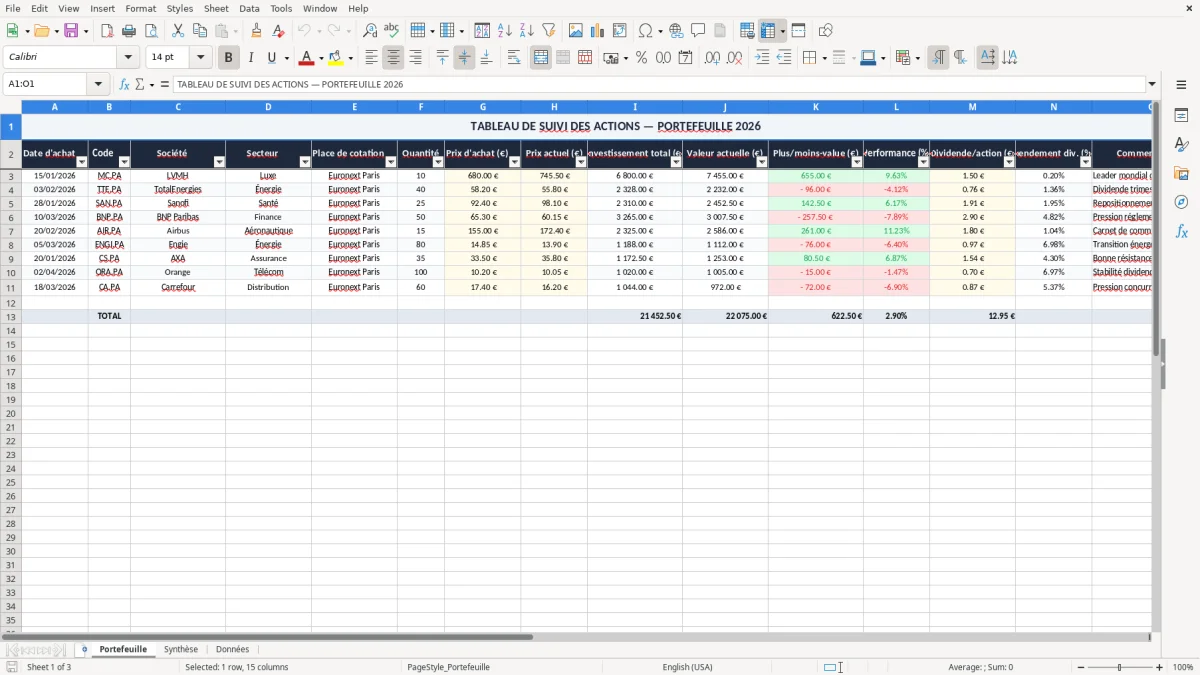The image size is (1200, 675).
Task: Click the language English (USA) status field
Action: click(x=688, y=667)
